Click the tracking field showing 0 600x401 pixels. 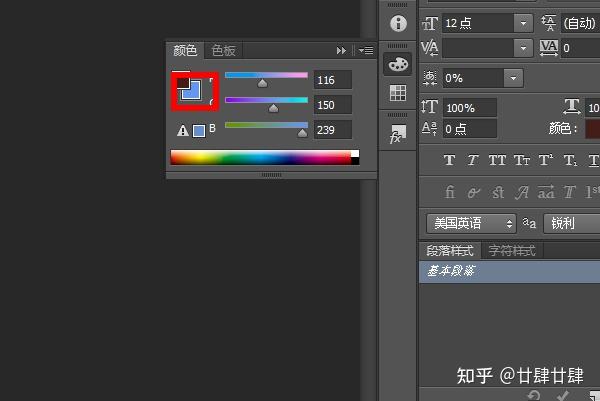click(x=580, y=48)
